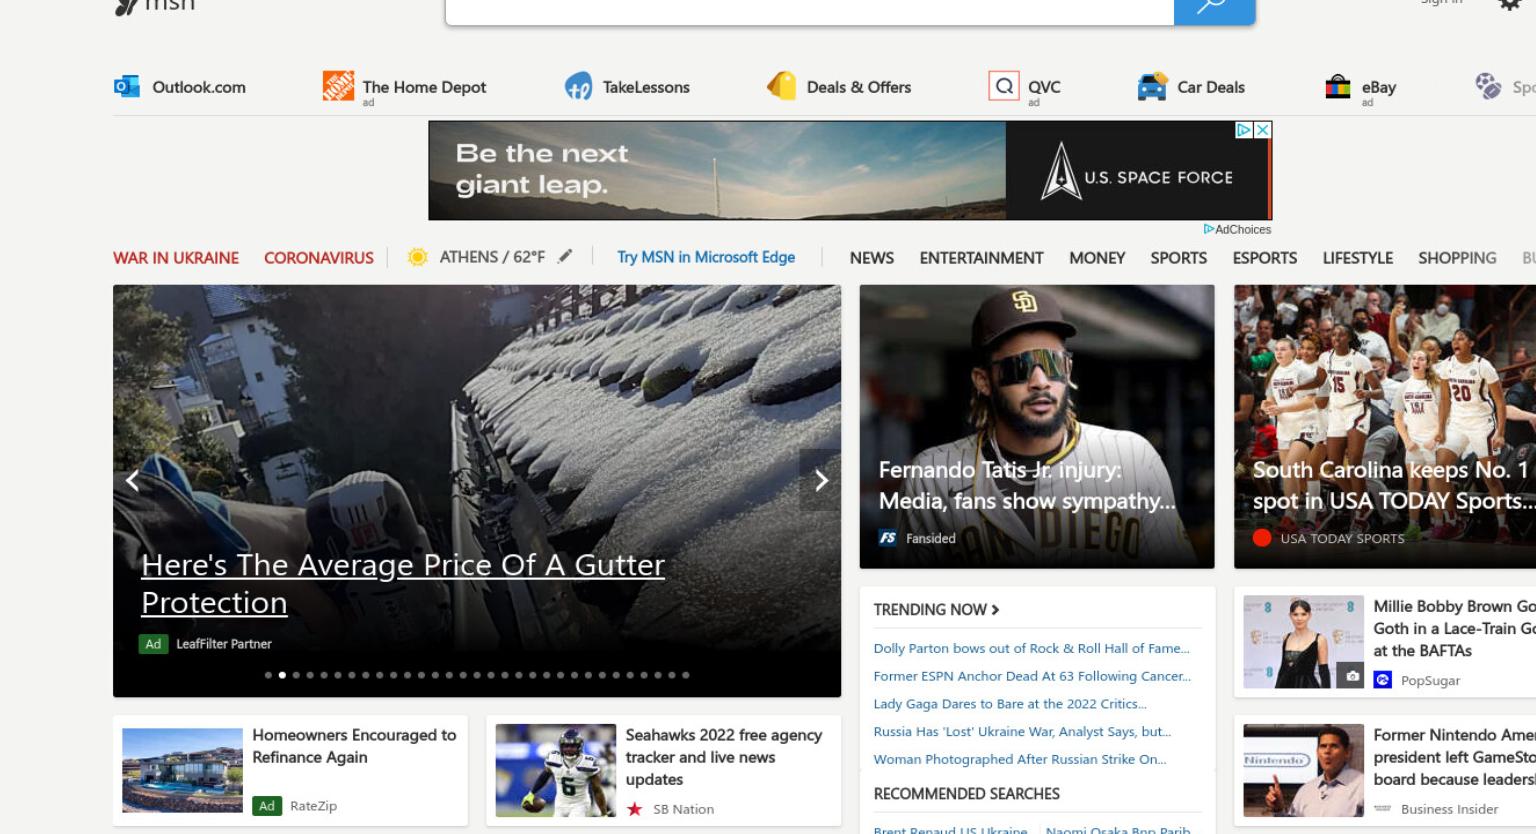Click the MSN logo

tap(155, 6)
